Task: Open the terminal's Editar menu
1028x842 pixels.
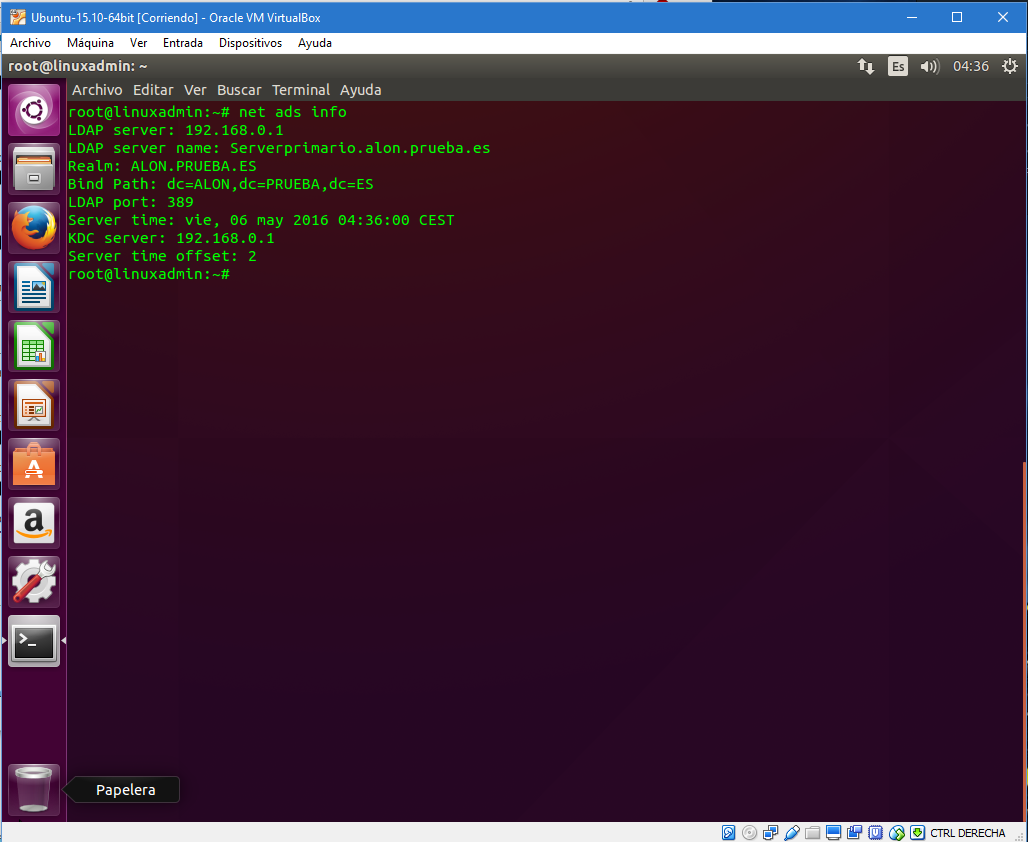Action: pos(153,90)
